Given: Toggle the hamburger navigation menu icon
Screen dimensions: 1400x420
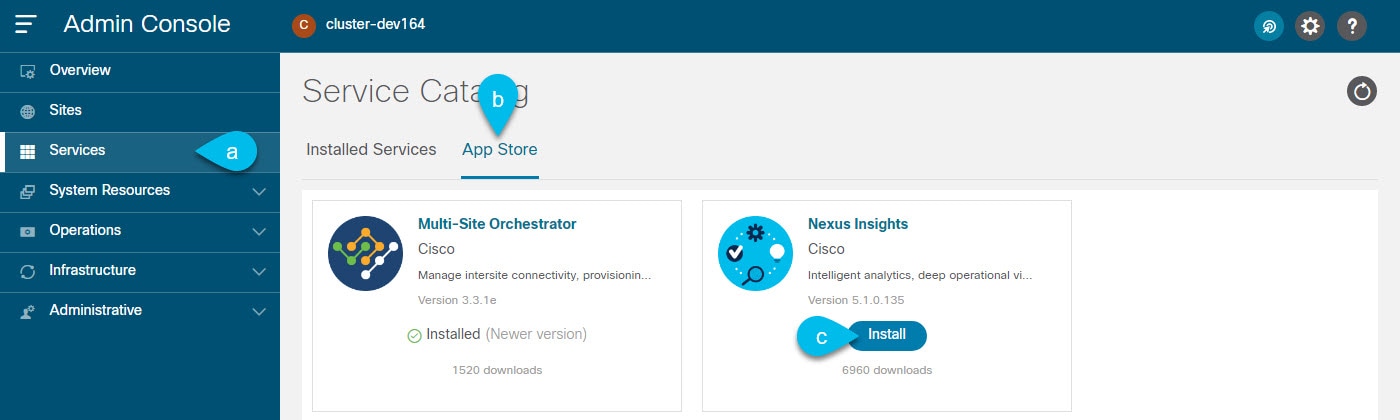Looking at the screenshot, I should 26,25.
